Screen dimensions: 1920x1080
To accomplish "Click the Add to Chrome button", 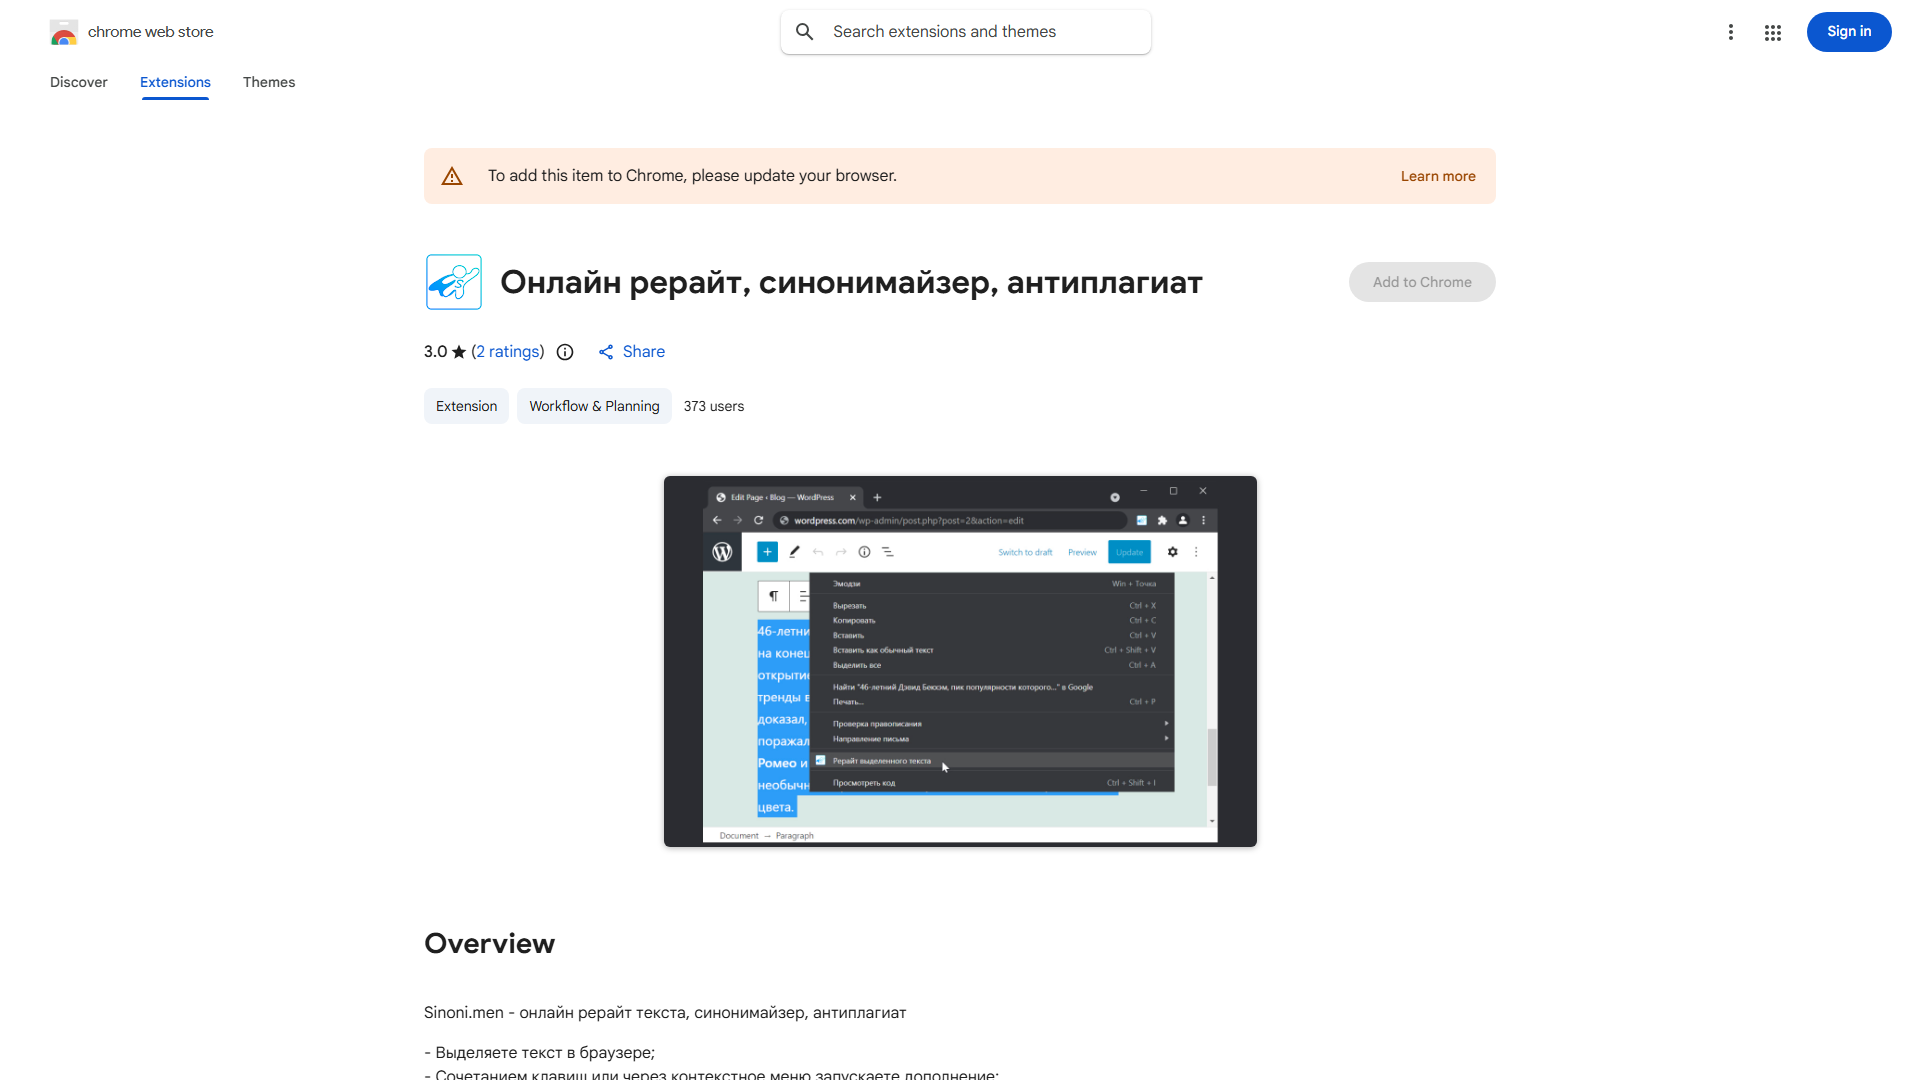I will (1421, 282).
